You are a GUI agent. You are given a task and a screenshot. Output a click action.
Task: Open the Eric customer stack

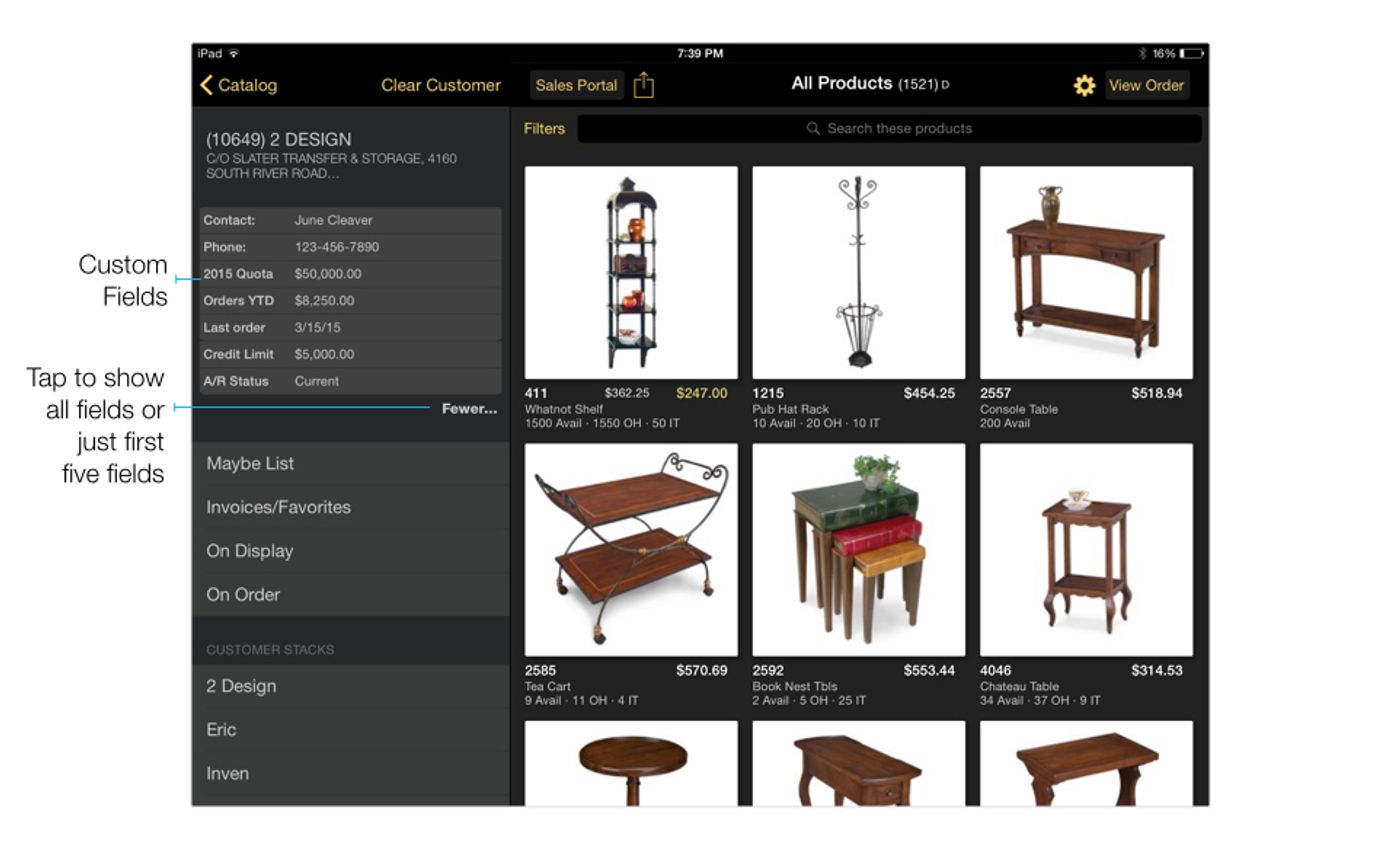(x=351, y=730)
